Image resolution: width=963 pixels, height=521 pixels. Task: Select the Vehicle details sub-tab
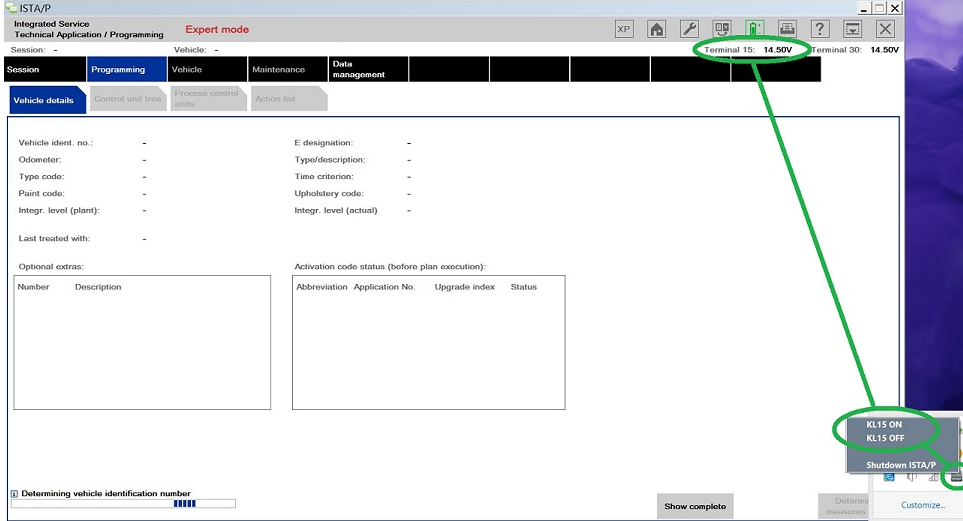(47, 100)
